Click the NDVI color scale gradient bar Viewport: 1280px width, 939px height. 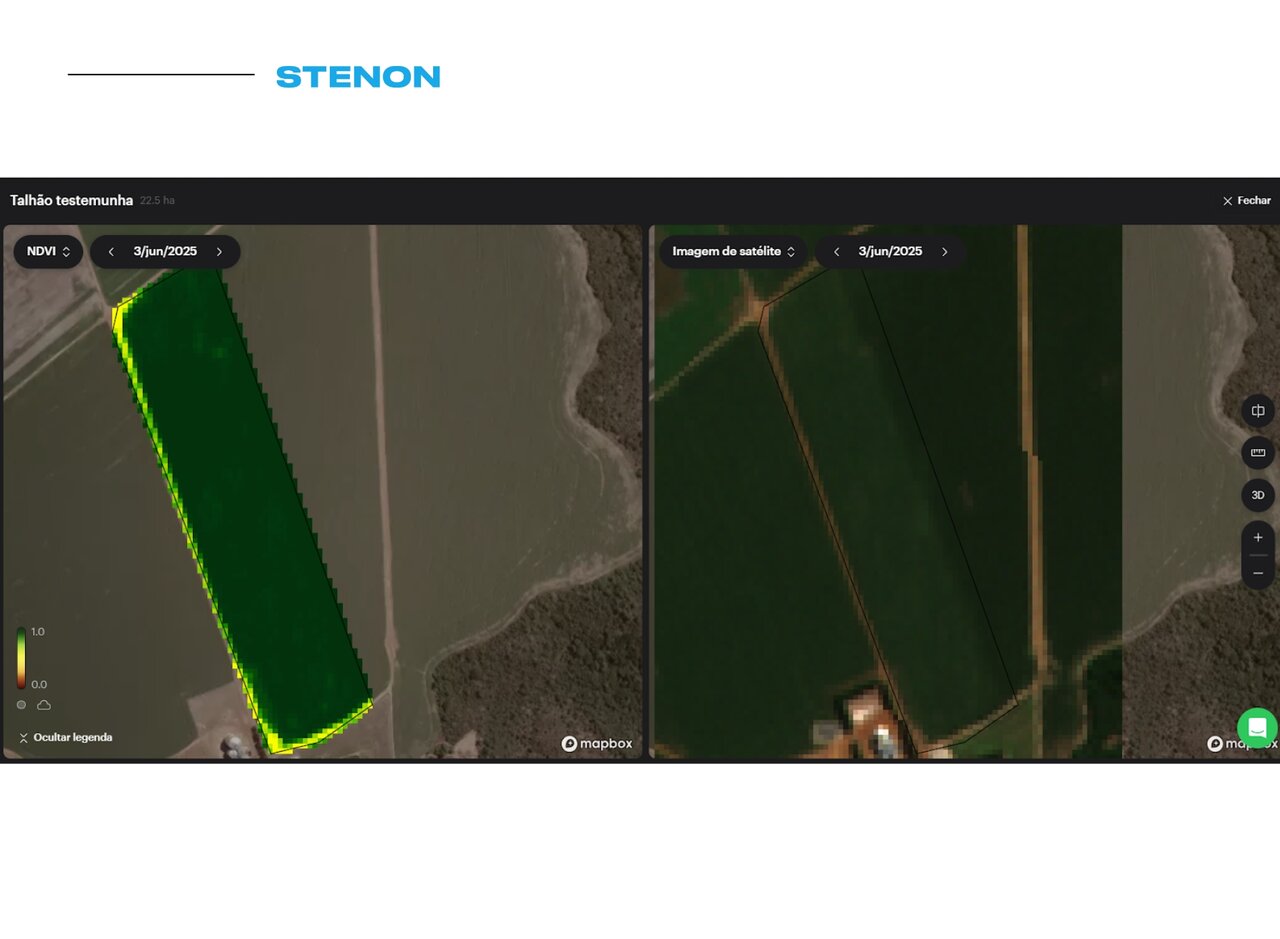[21, 658]
